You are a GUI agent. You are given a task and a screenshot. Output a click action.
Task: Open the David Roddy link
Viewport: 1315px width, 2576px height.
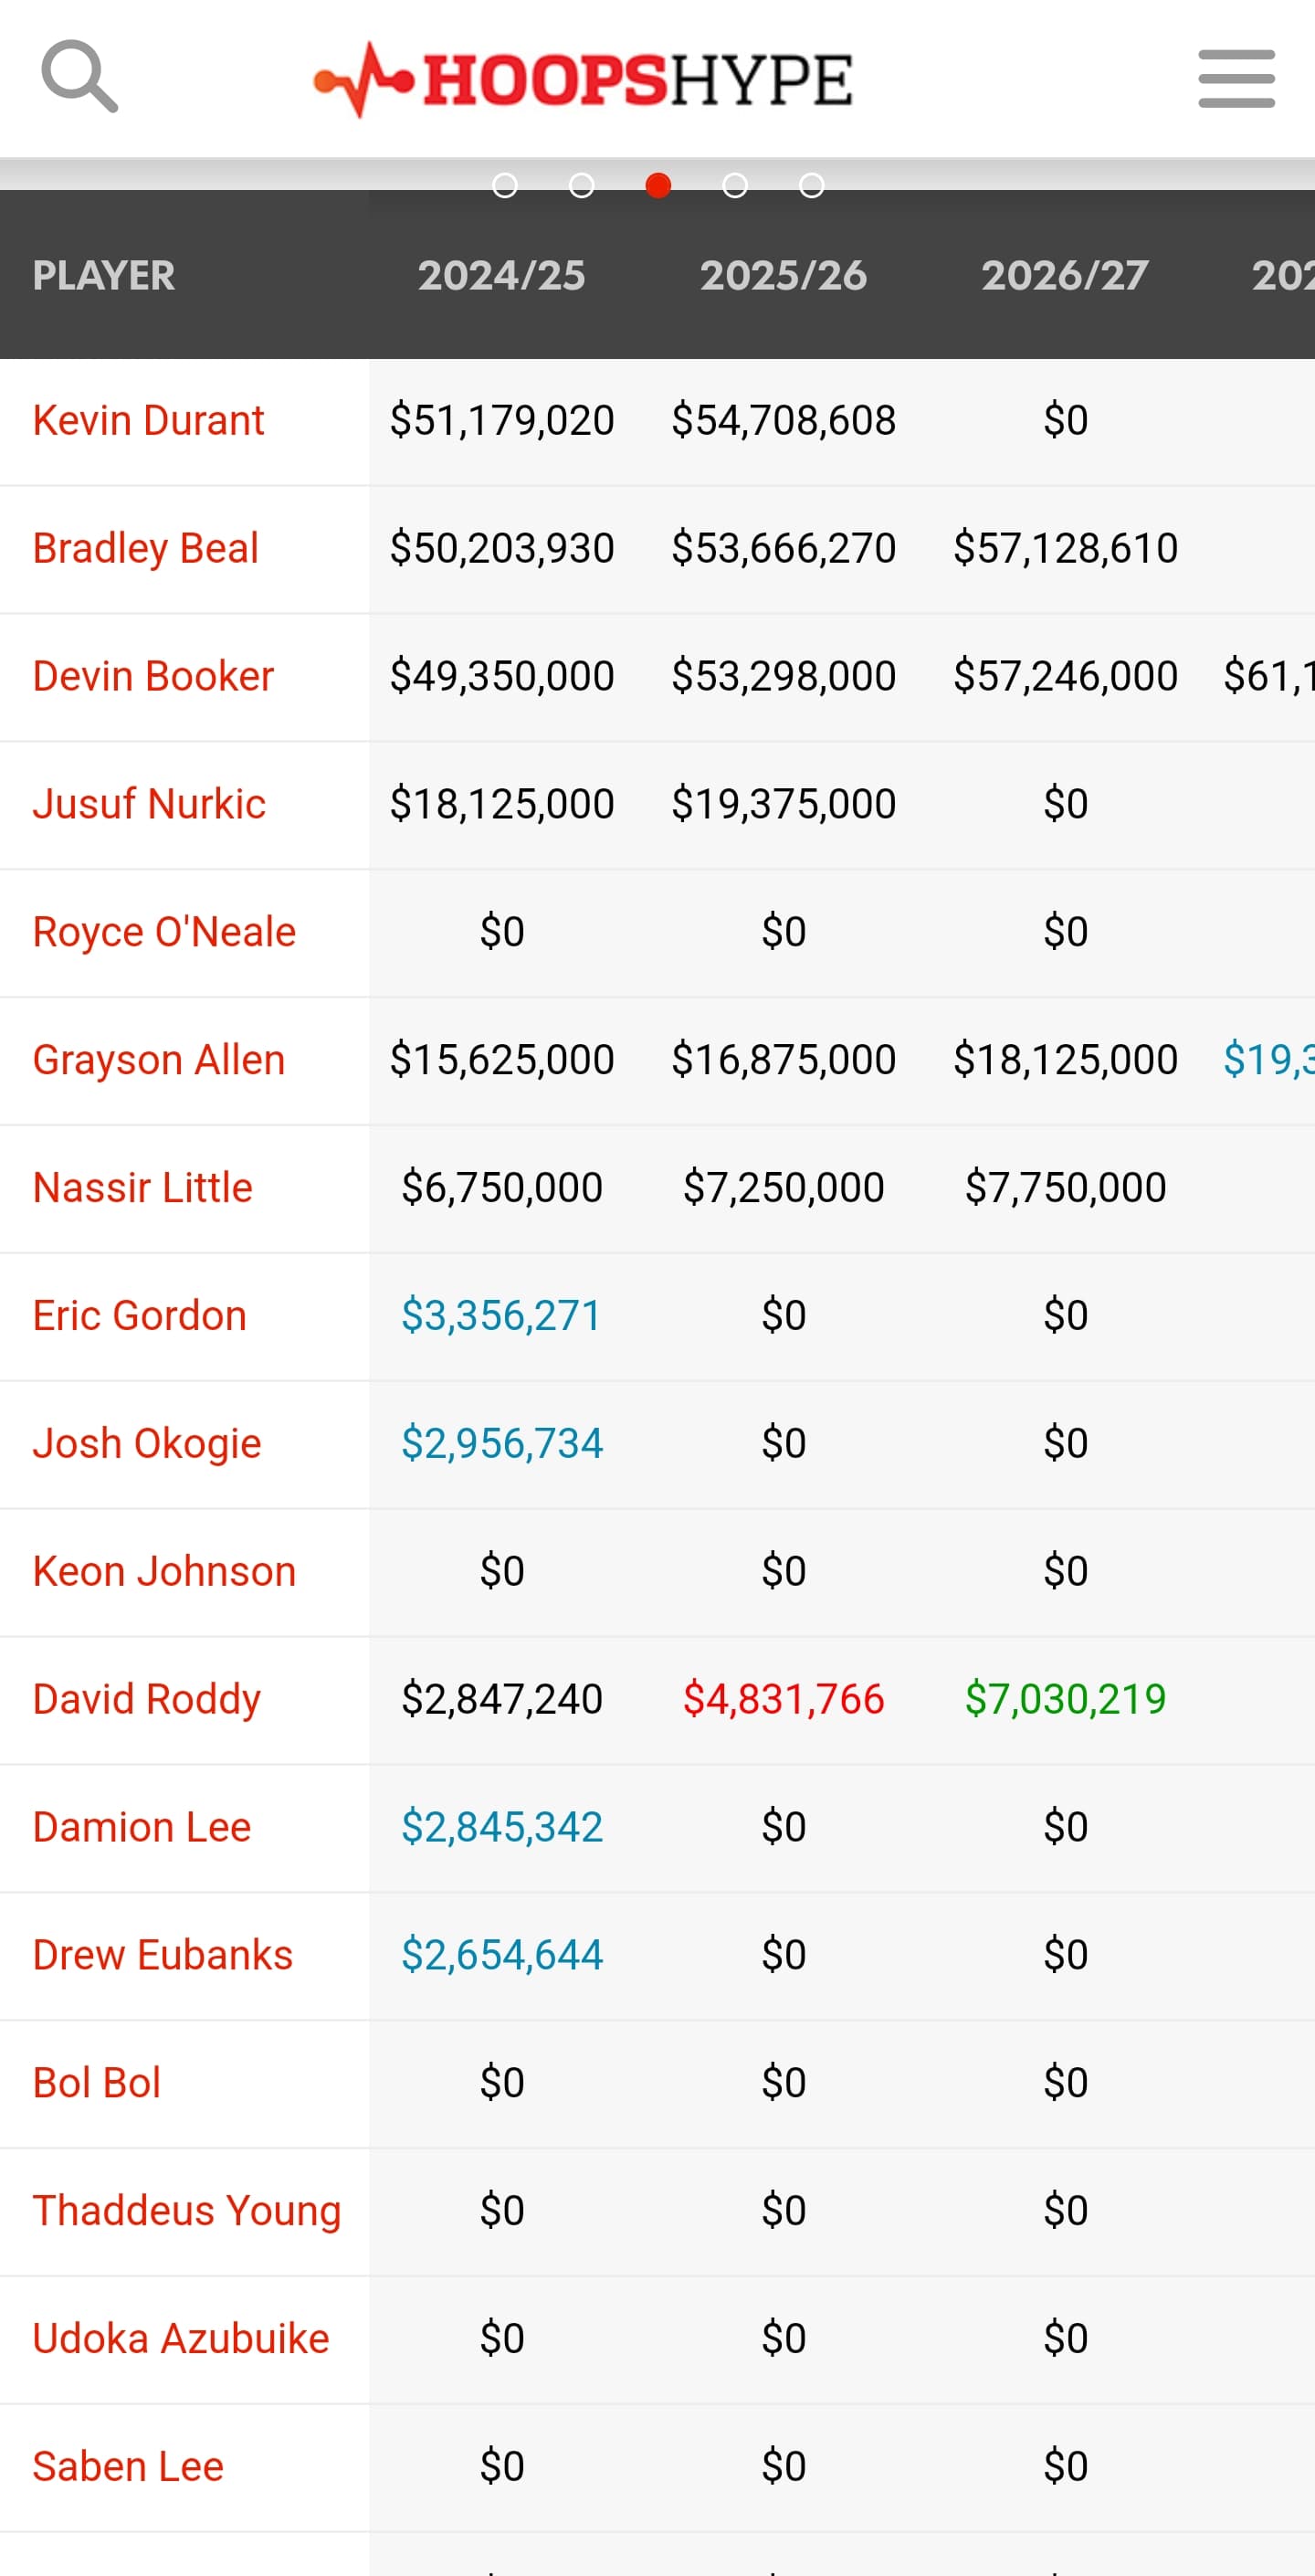coord(146,1699)
